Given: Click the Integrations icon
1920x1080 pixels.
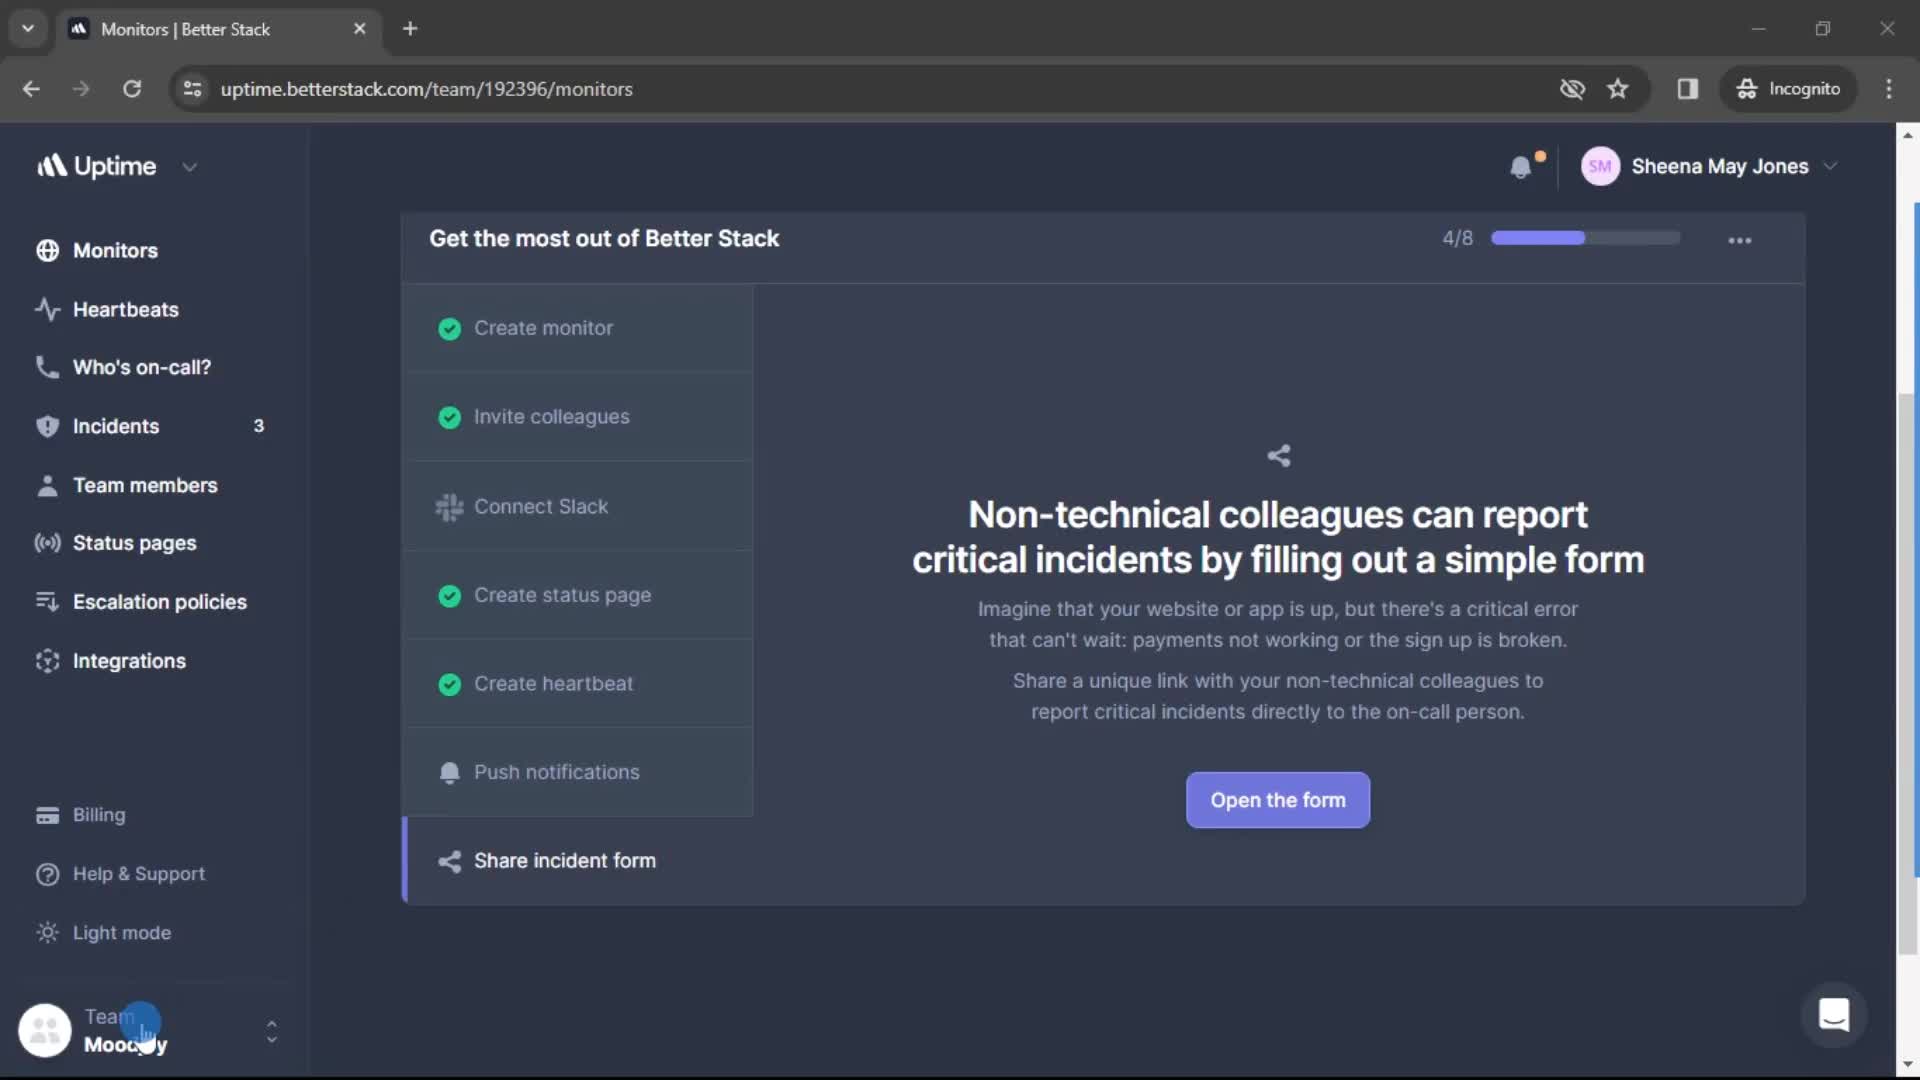Looking at the screenshot, I should (x=47, y=661).
